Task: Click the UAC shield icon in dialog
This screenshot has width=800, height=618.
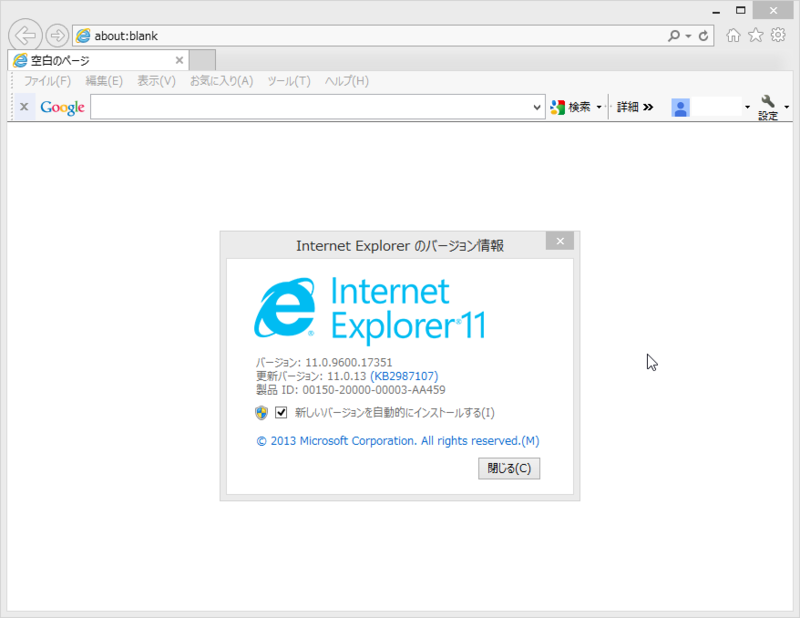Action: [x=261, y=412]
